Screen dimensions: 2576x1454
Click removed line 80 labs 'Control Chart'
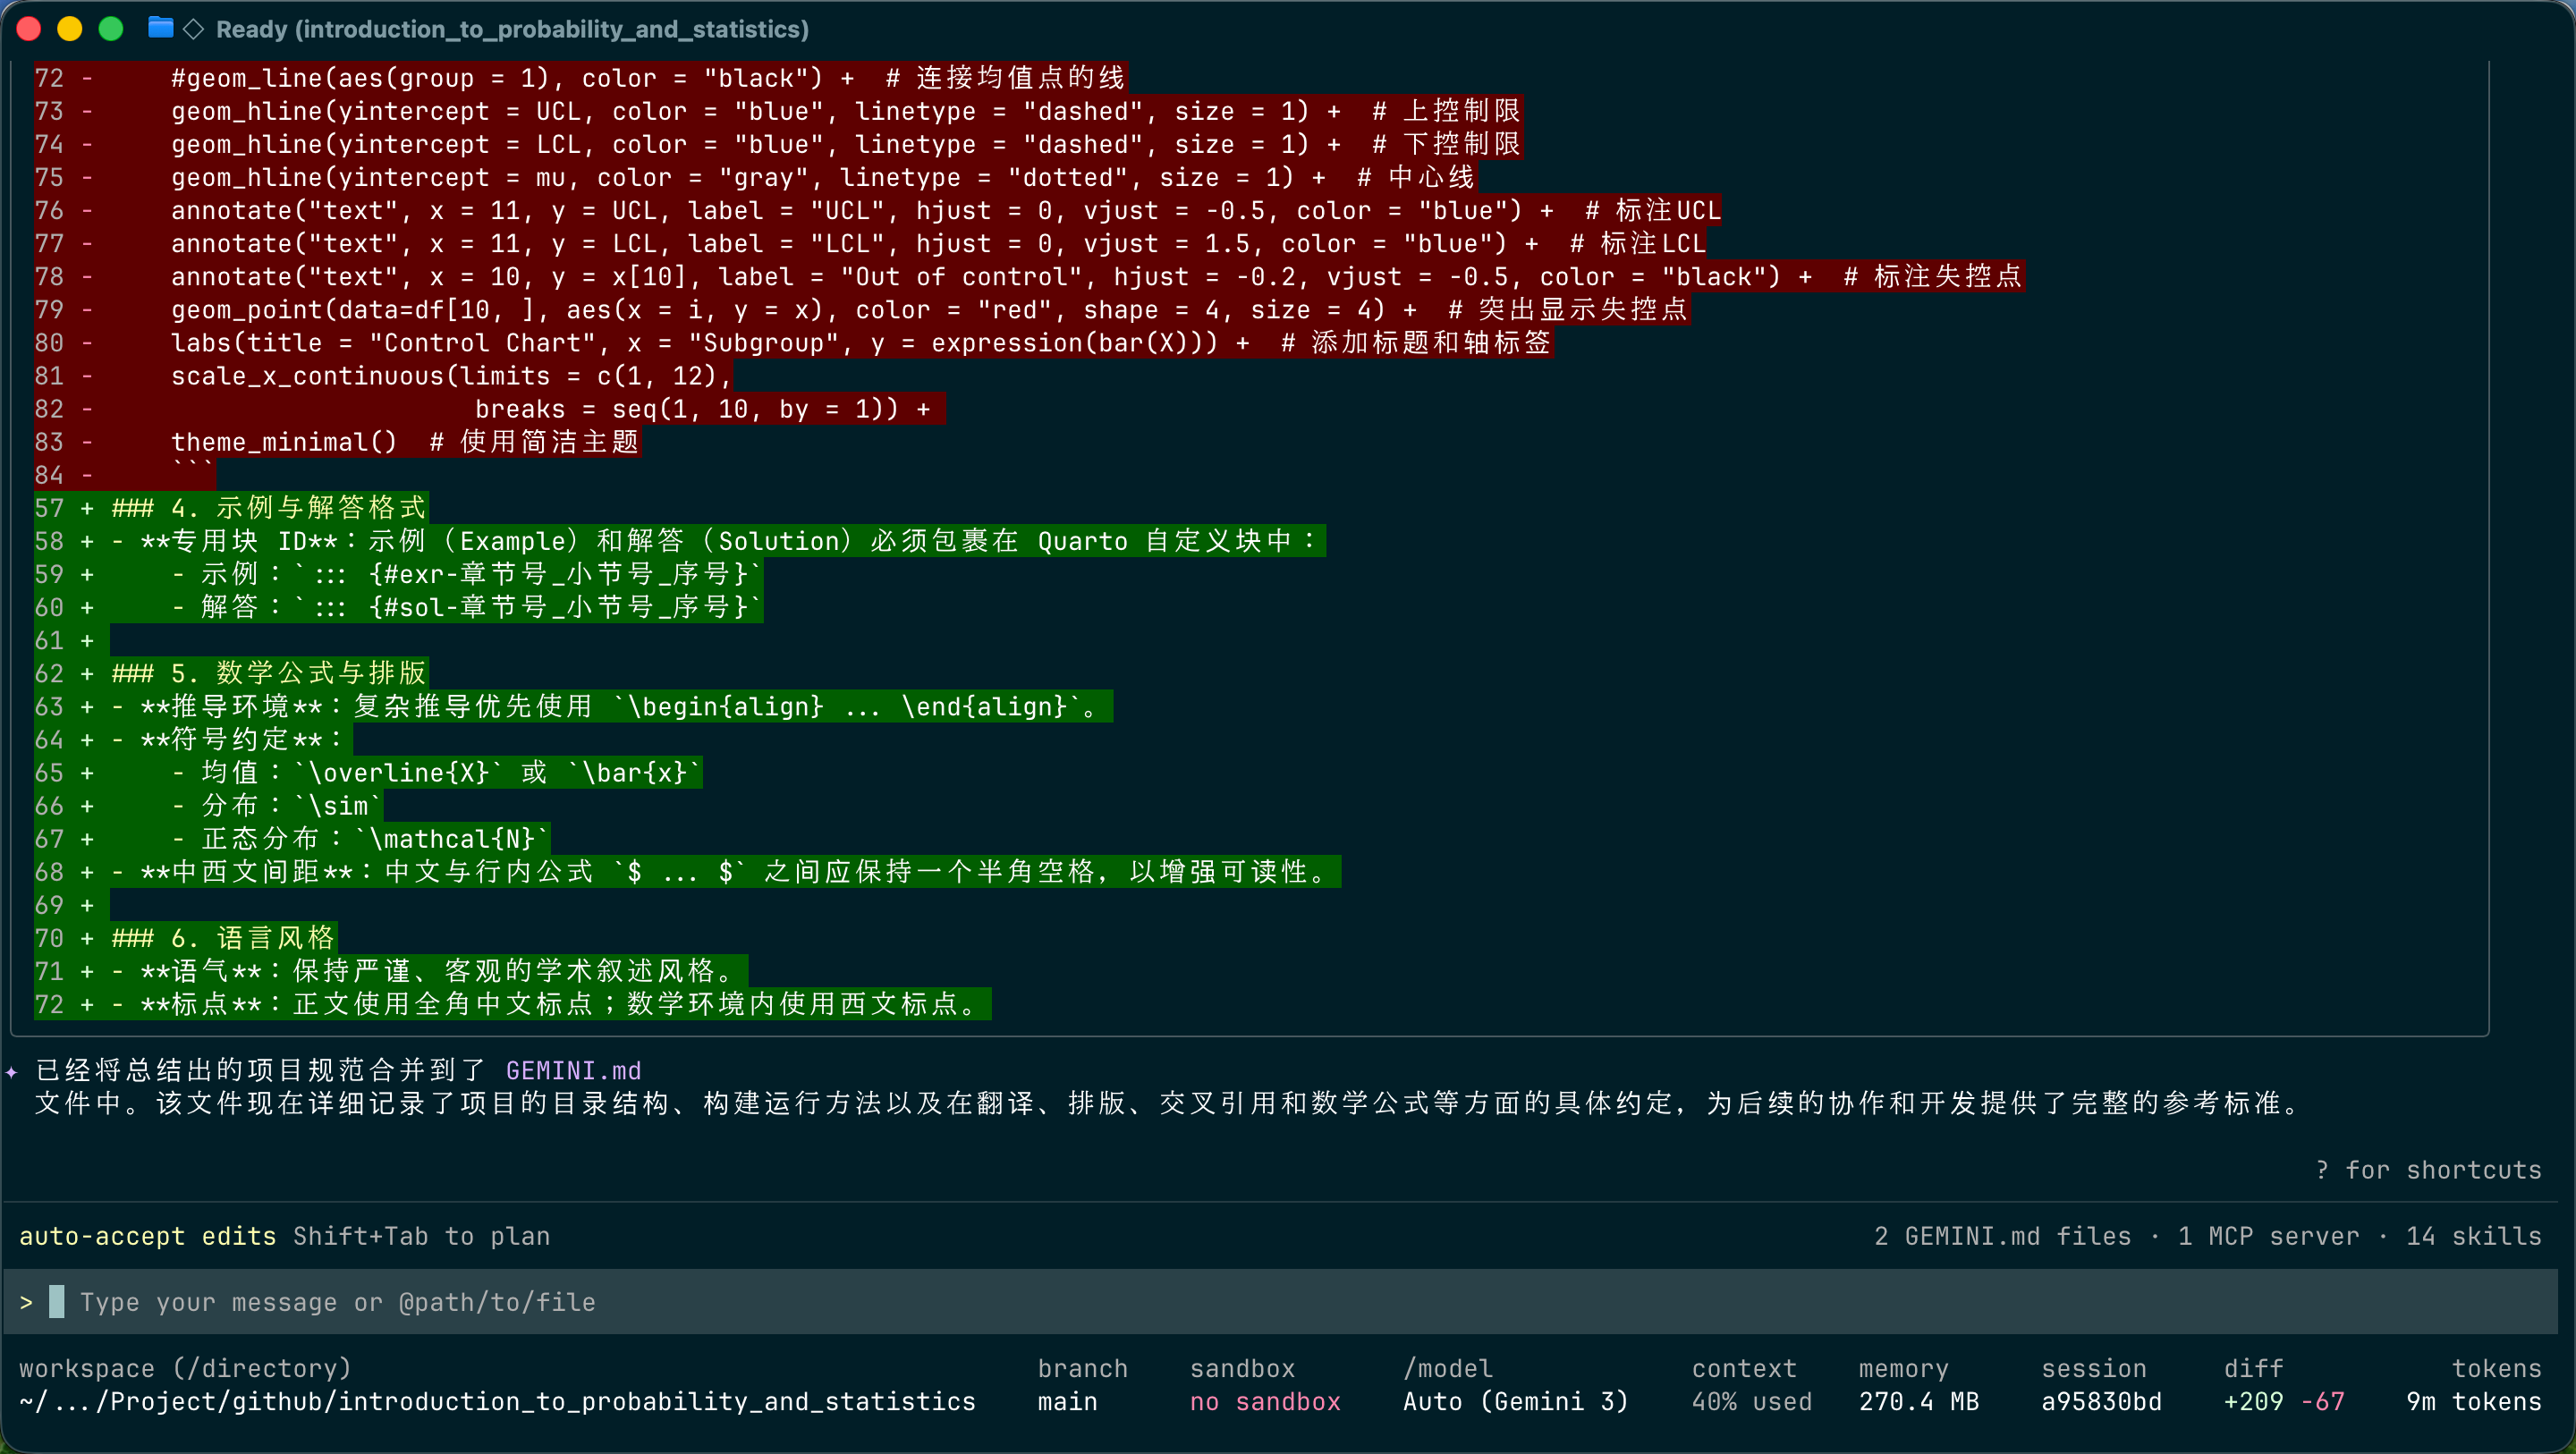[793, 342]
